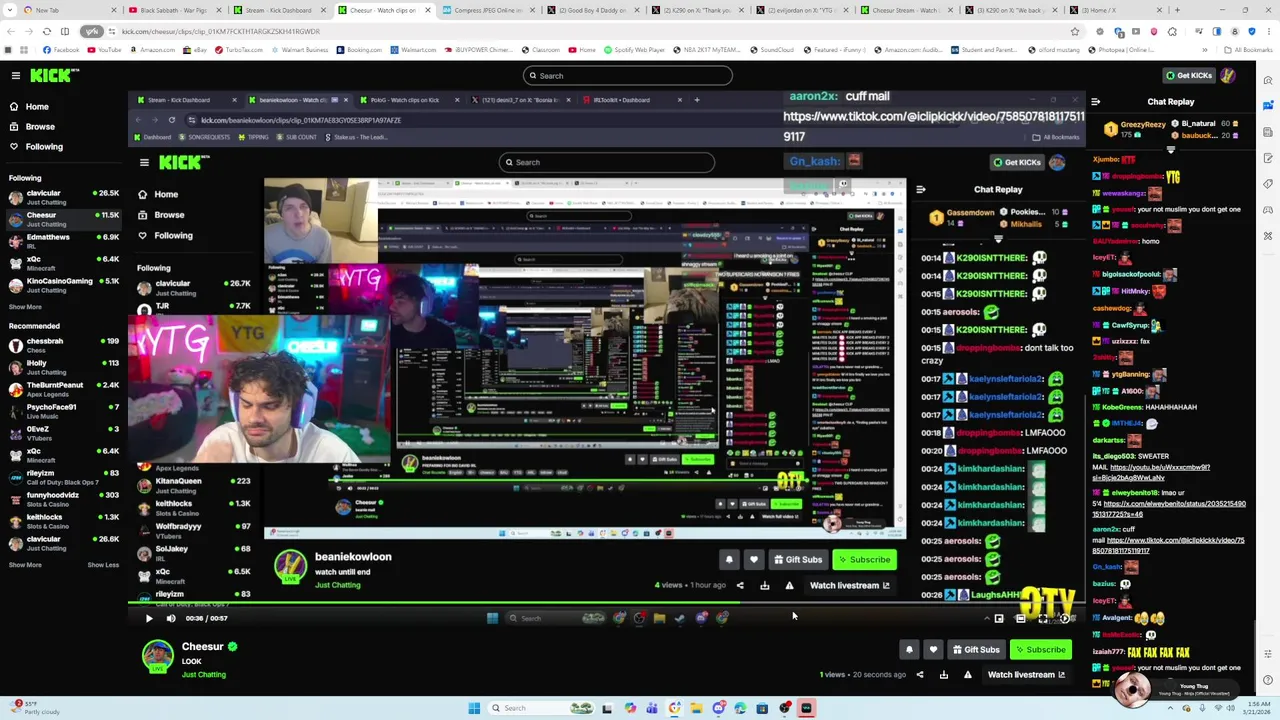Mute the clip volume
This screenshot has height=720, width=1280.
tap(171, 618)
